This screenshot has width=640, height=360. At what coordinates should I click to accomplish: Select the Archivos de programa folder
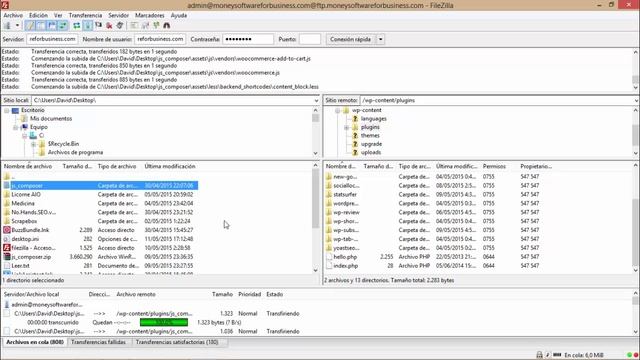(75, 152)
